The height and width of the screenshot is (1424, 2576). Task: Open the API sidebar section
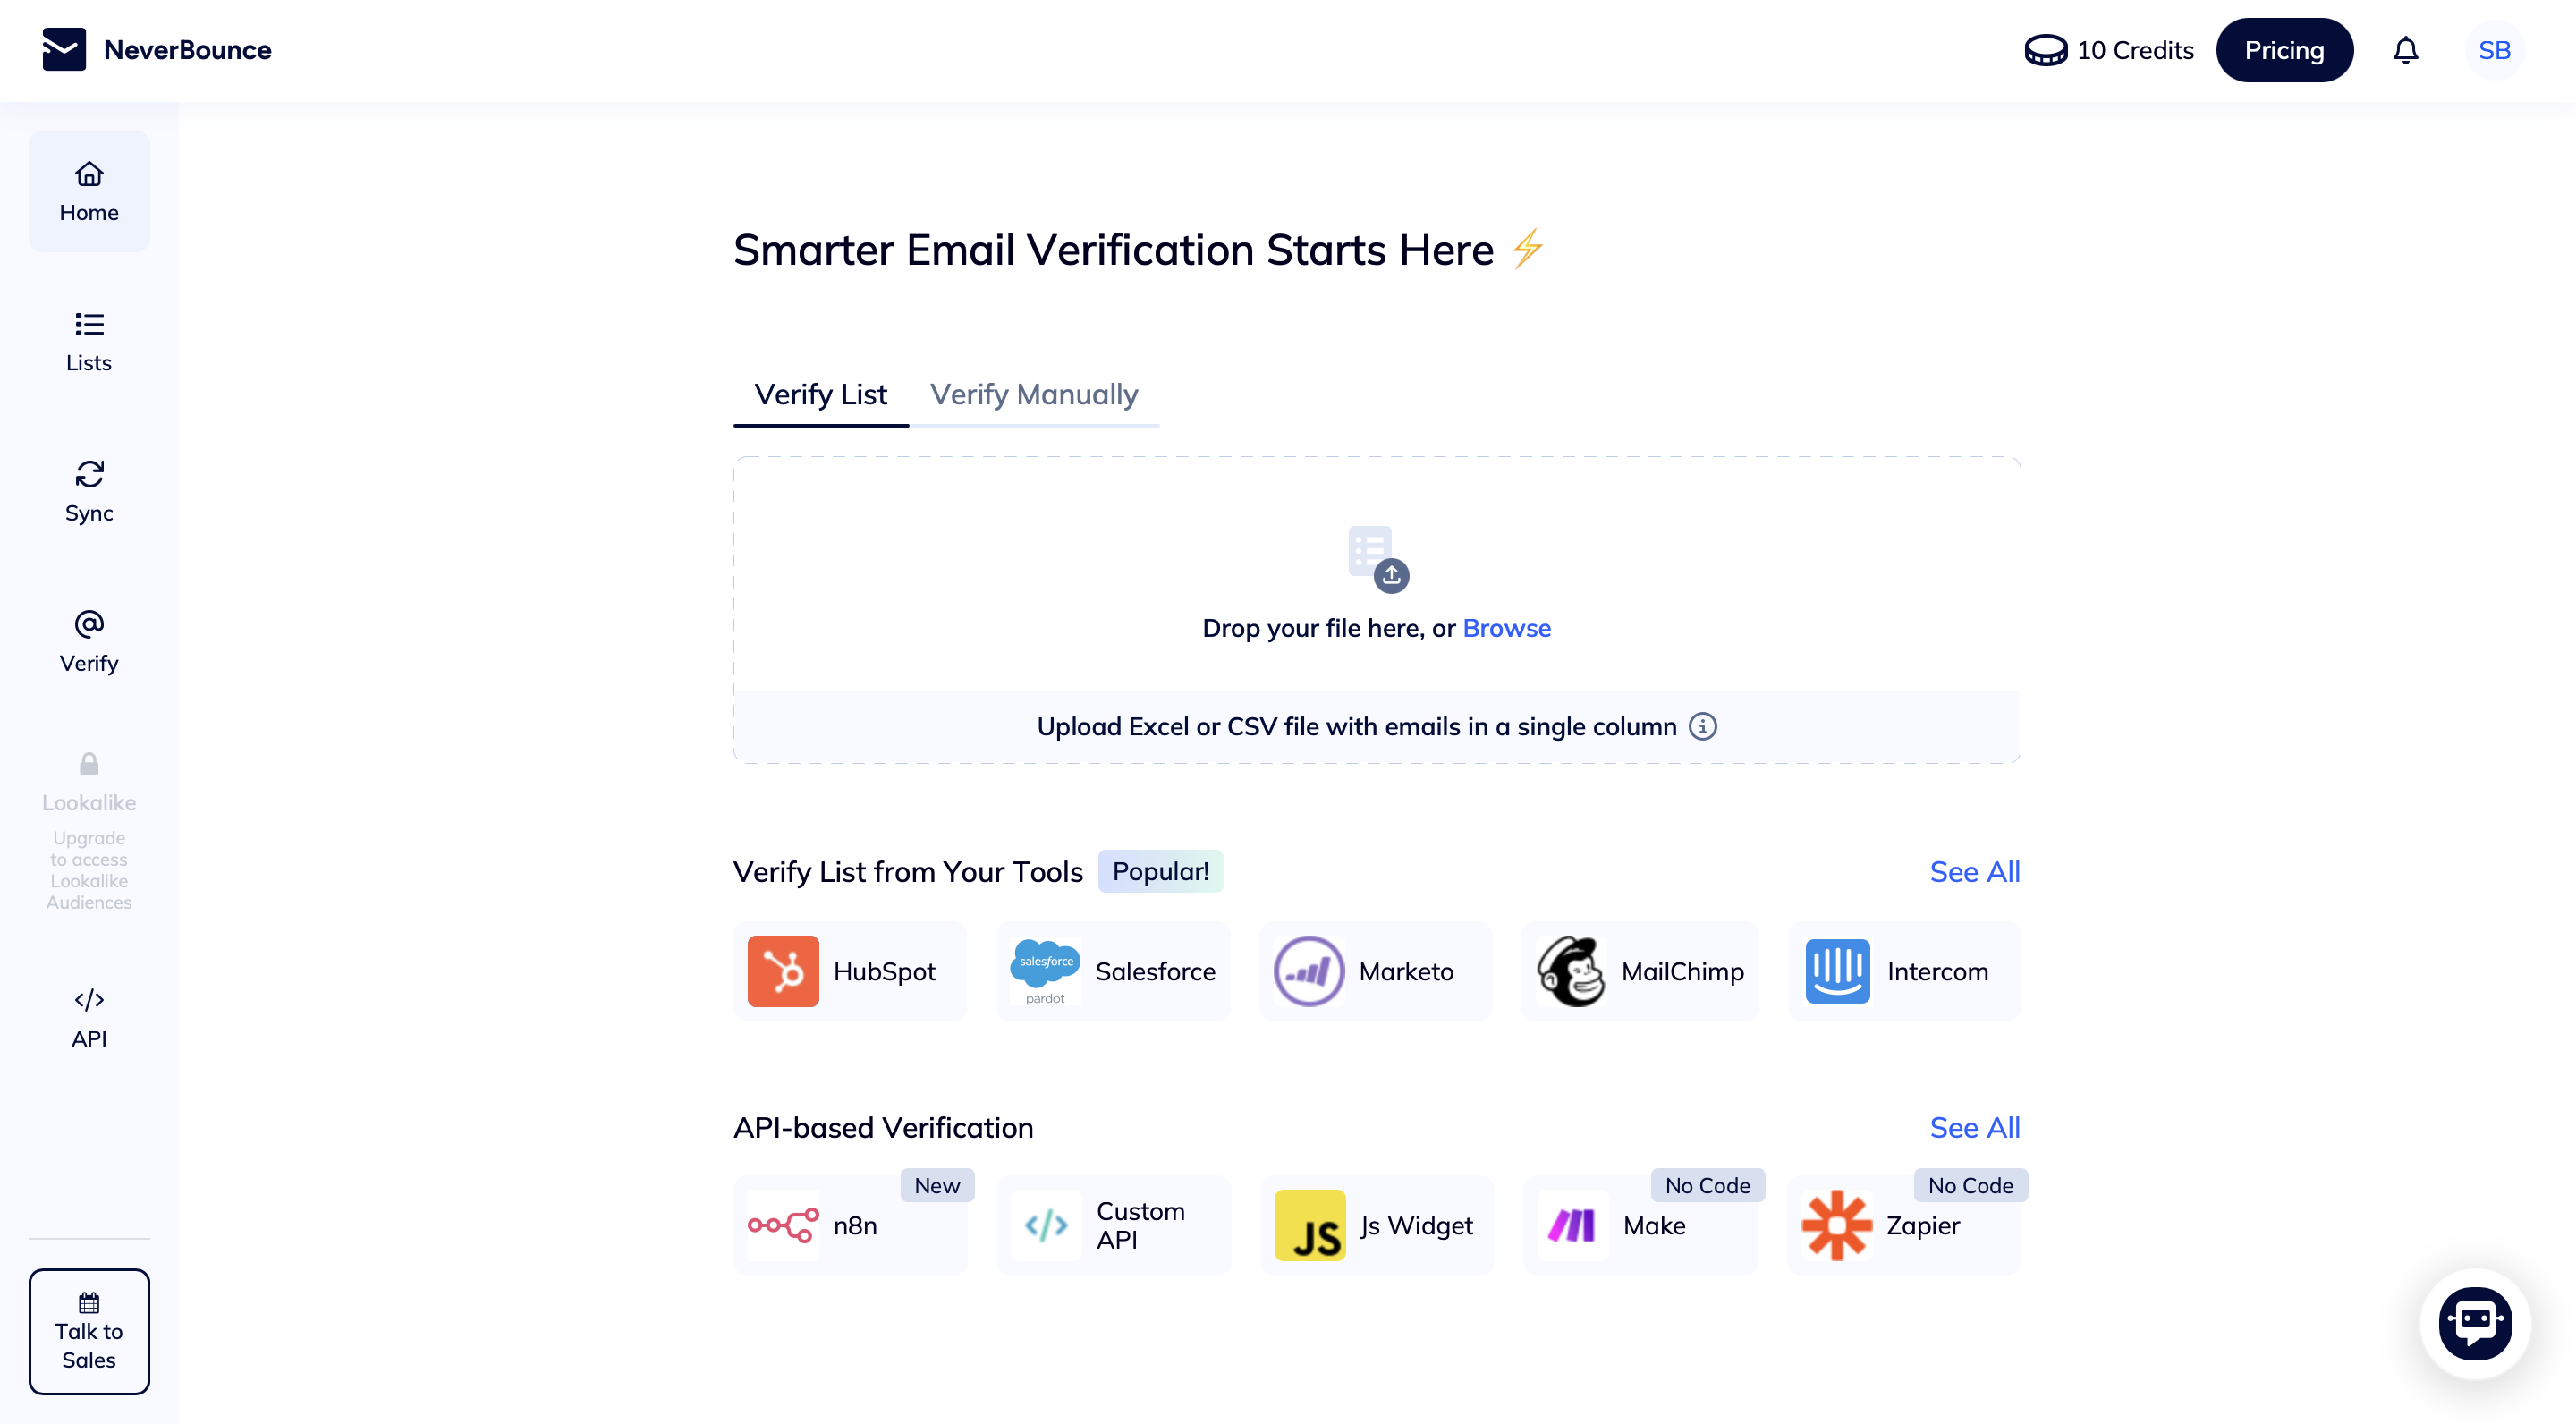tap(89, 1018)
